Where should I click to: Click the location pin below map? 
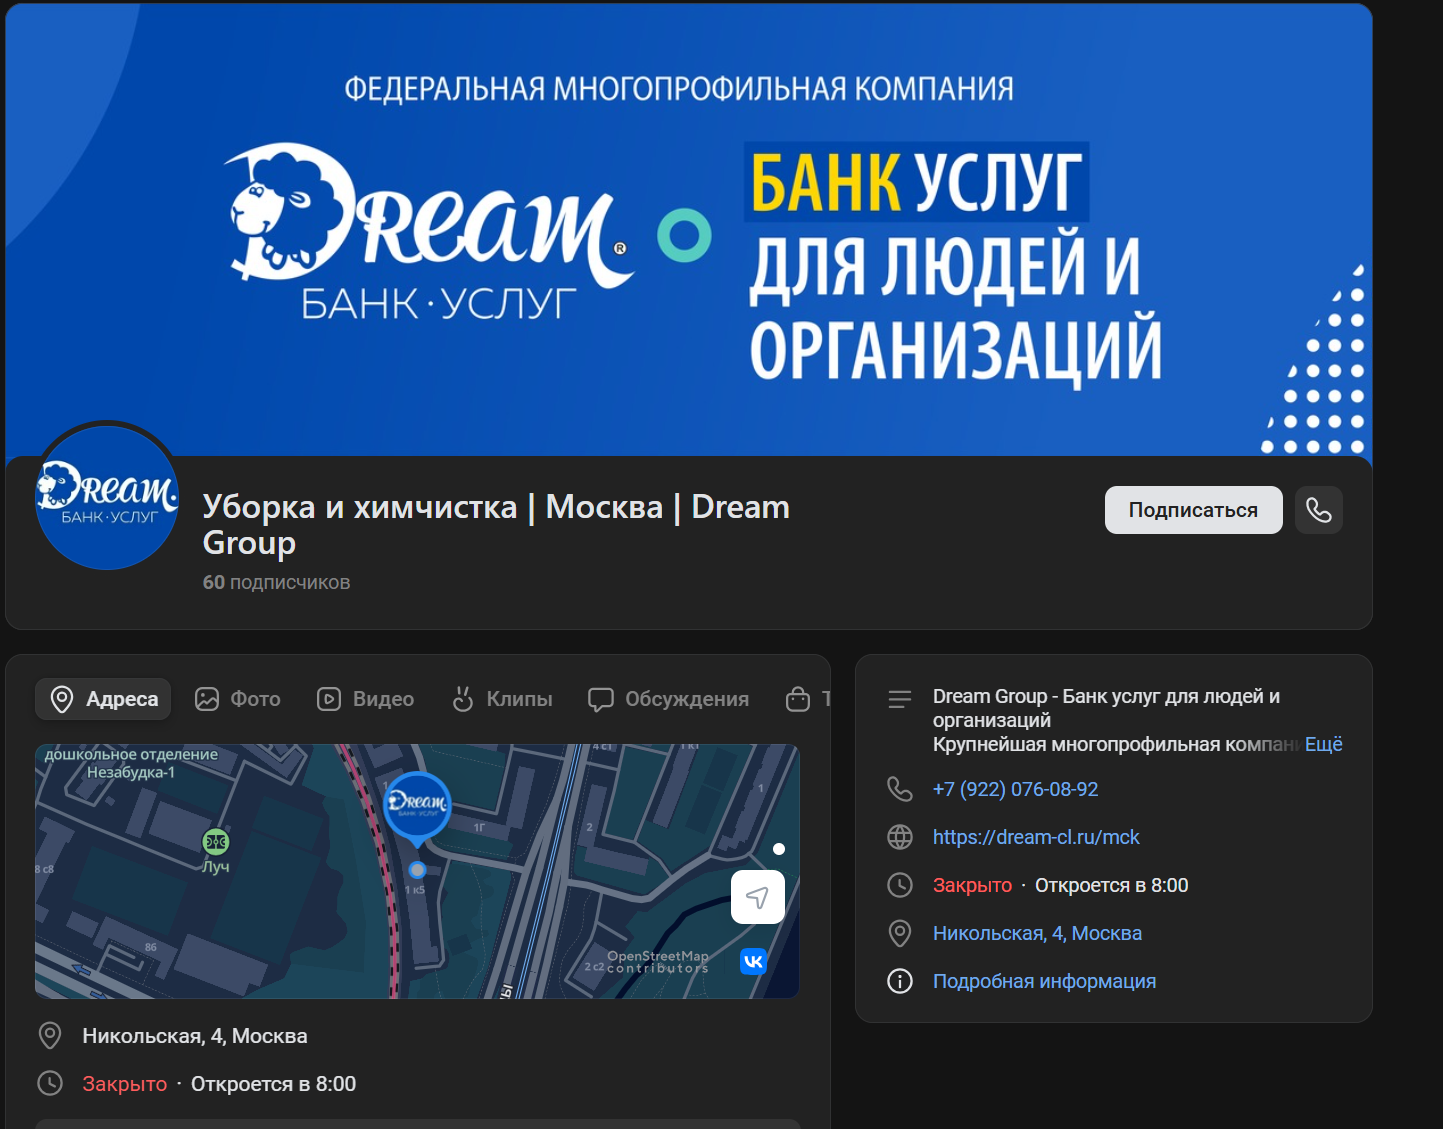50,1035
